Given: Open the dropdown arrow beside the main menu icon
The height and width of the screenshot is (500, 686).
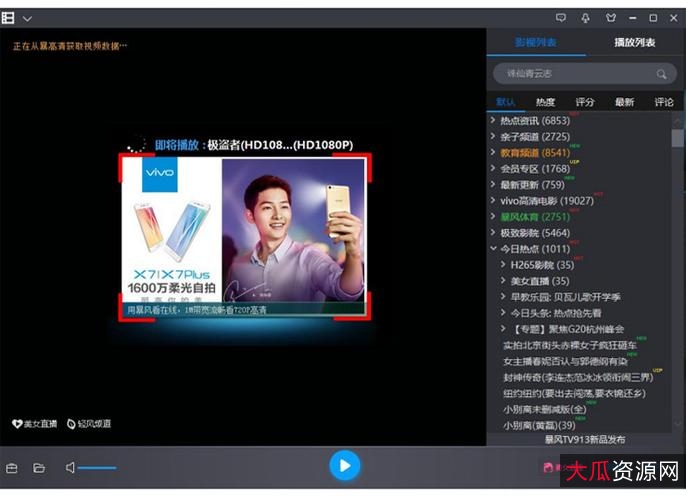Looking at the screenshot, I should coord(27,19).
